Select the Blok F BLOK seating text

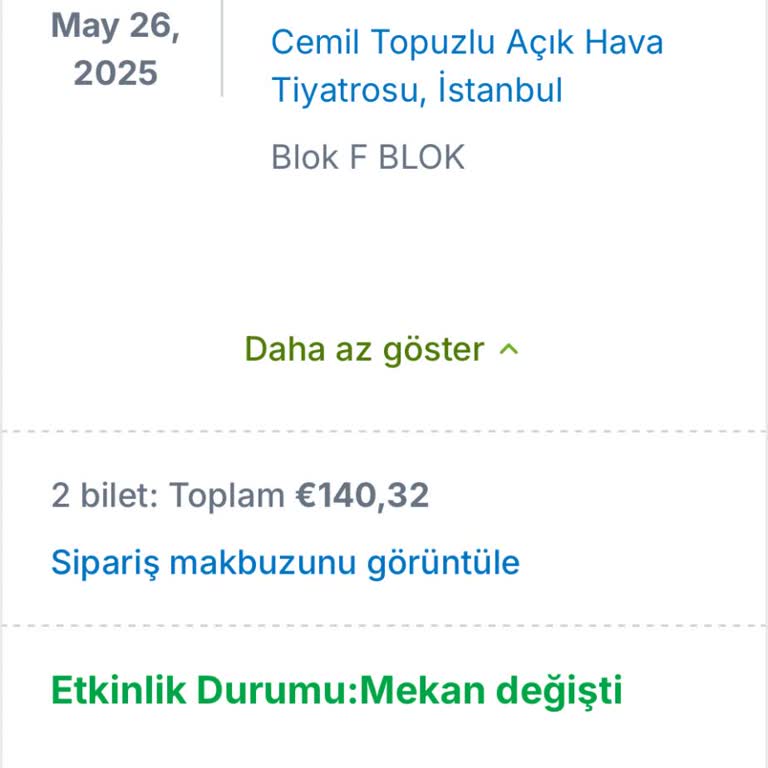tap(367, 158)
